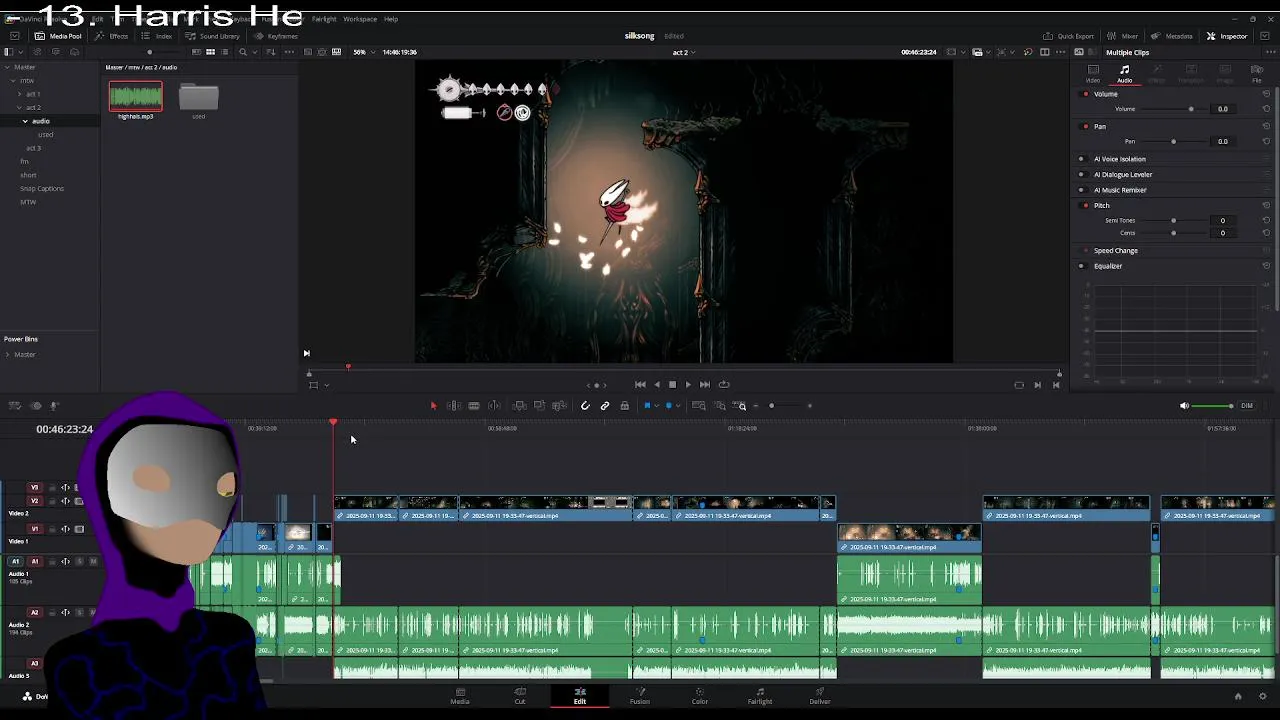Select the highheis.mp3 audio clip thumbnail
Viewport: 1280px width, 720px height.
136,97
